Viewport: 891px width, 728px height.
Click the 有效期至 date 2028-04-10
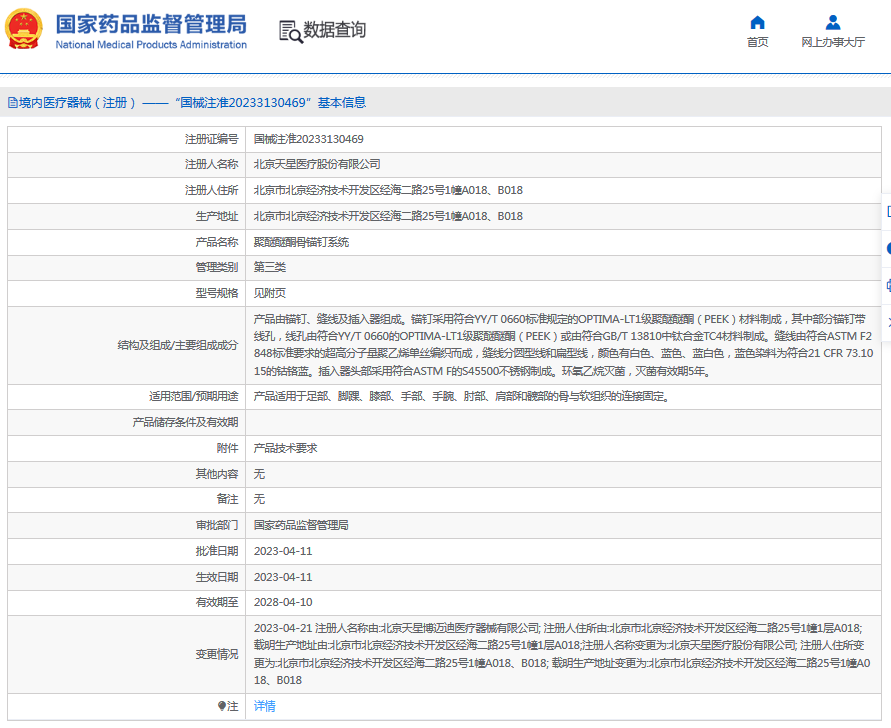[x=284, y=602]
